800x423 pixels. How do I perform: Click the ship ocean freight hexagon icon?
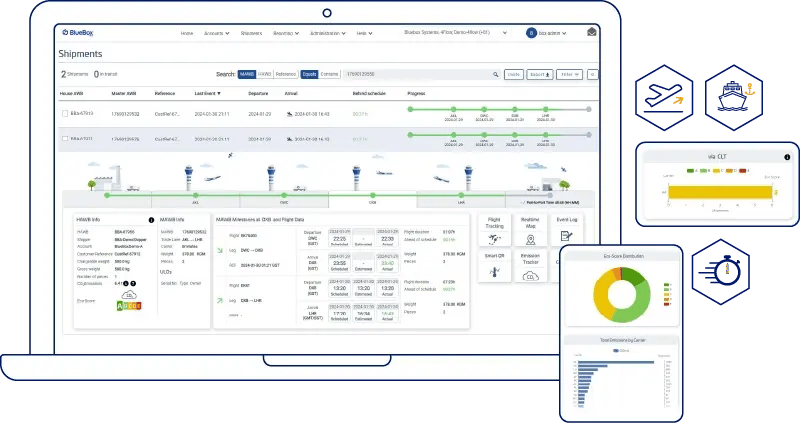(734, 97)
